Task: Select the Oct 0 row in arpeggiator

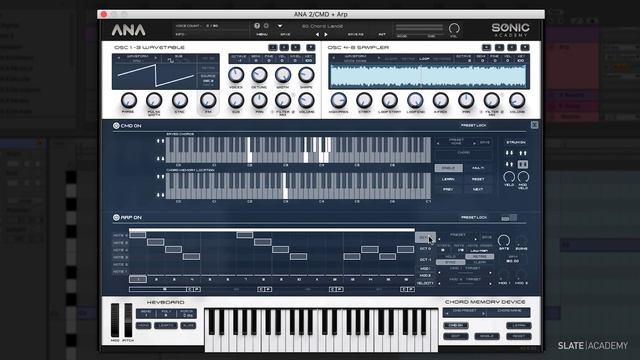Action: [425, 249]
